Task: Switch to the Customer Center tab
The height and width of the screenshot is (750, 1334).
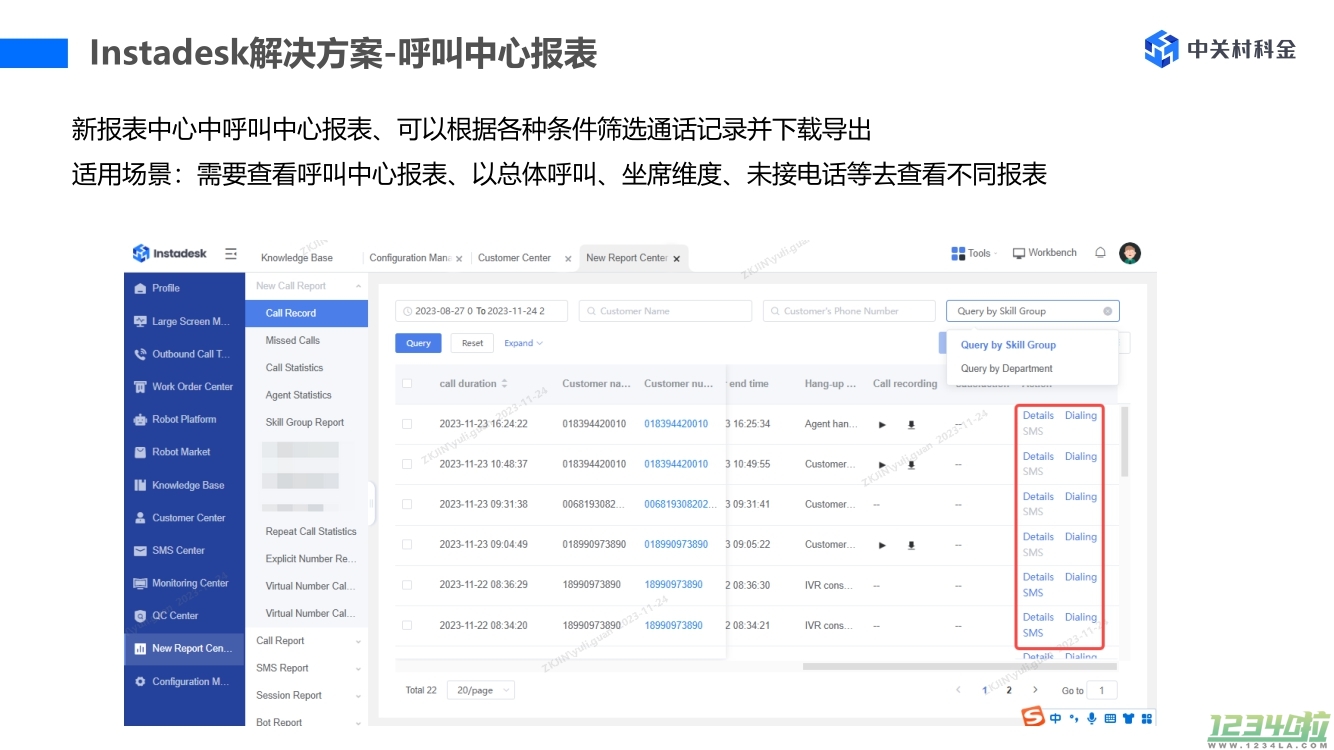Action: click(514, 258)
